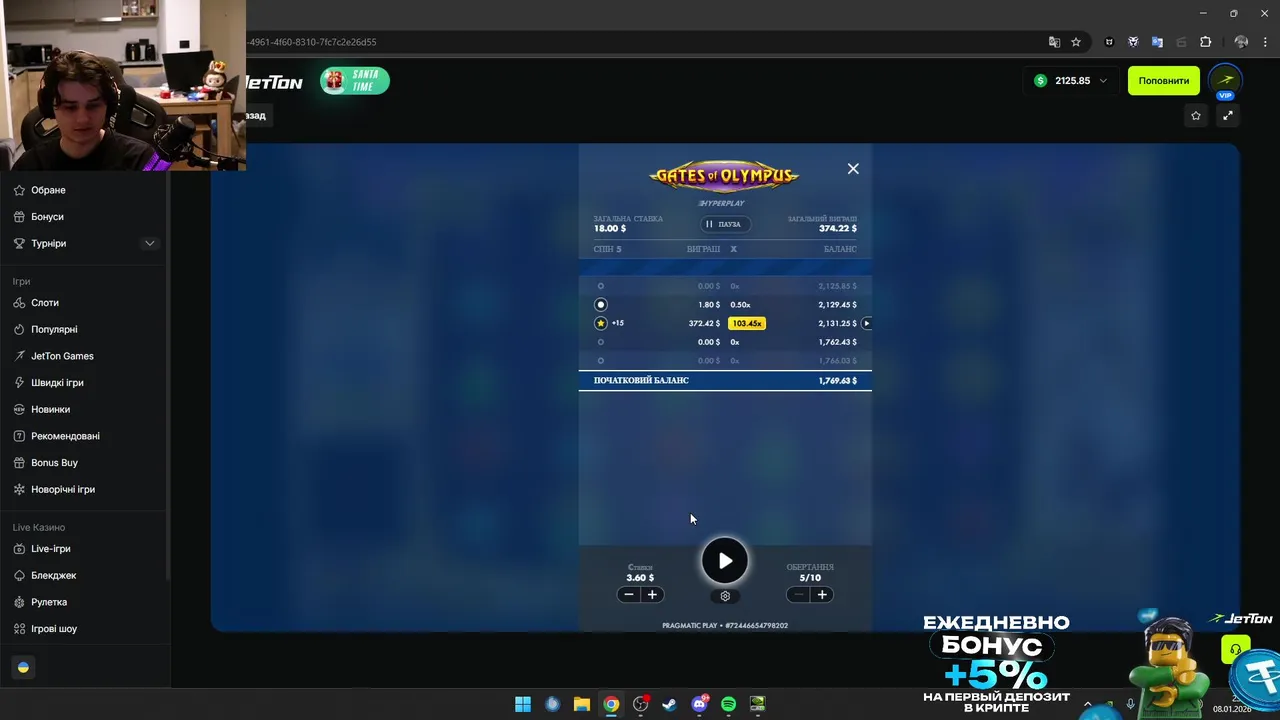The width and height of the screenshot is (1280, 720).
Task: Click the total bet value 18.00 $
Action: pyautogui.click(x=610, y=229)
